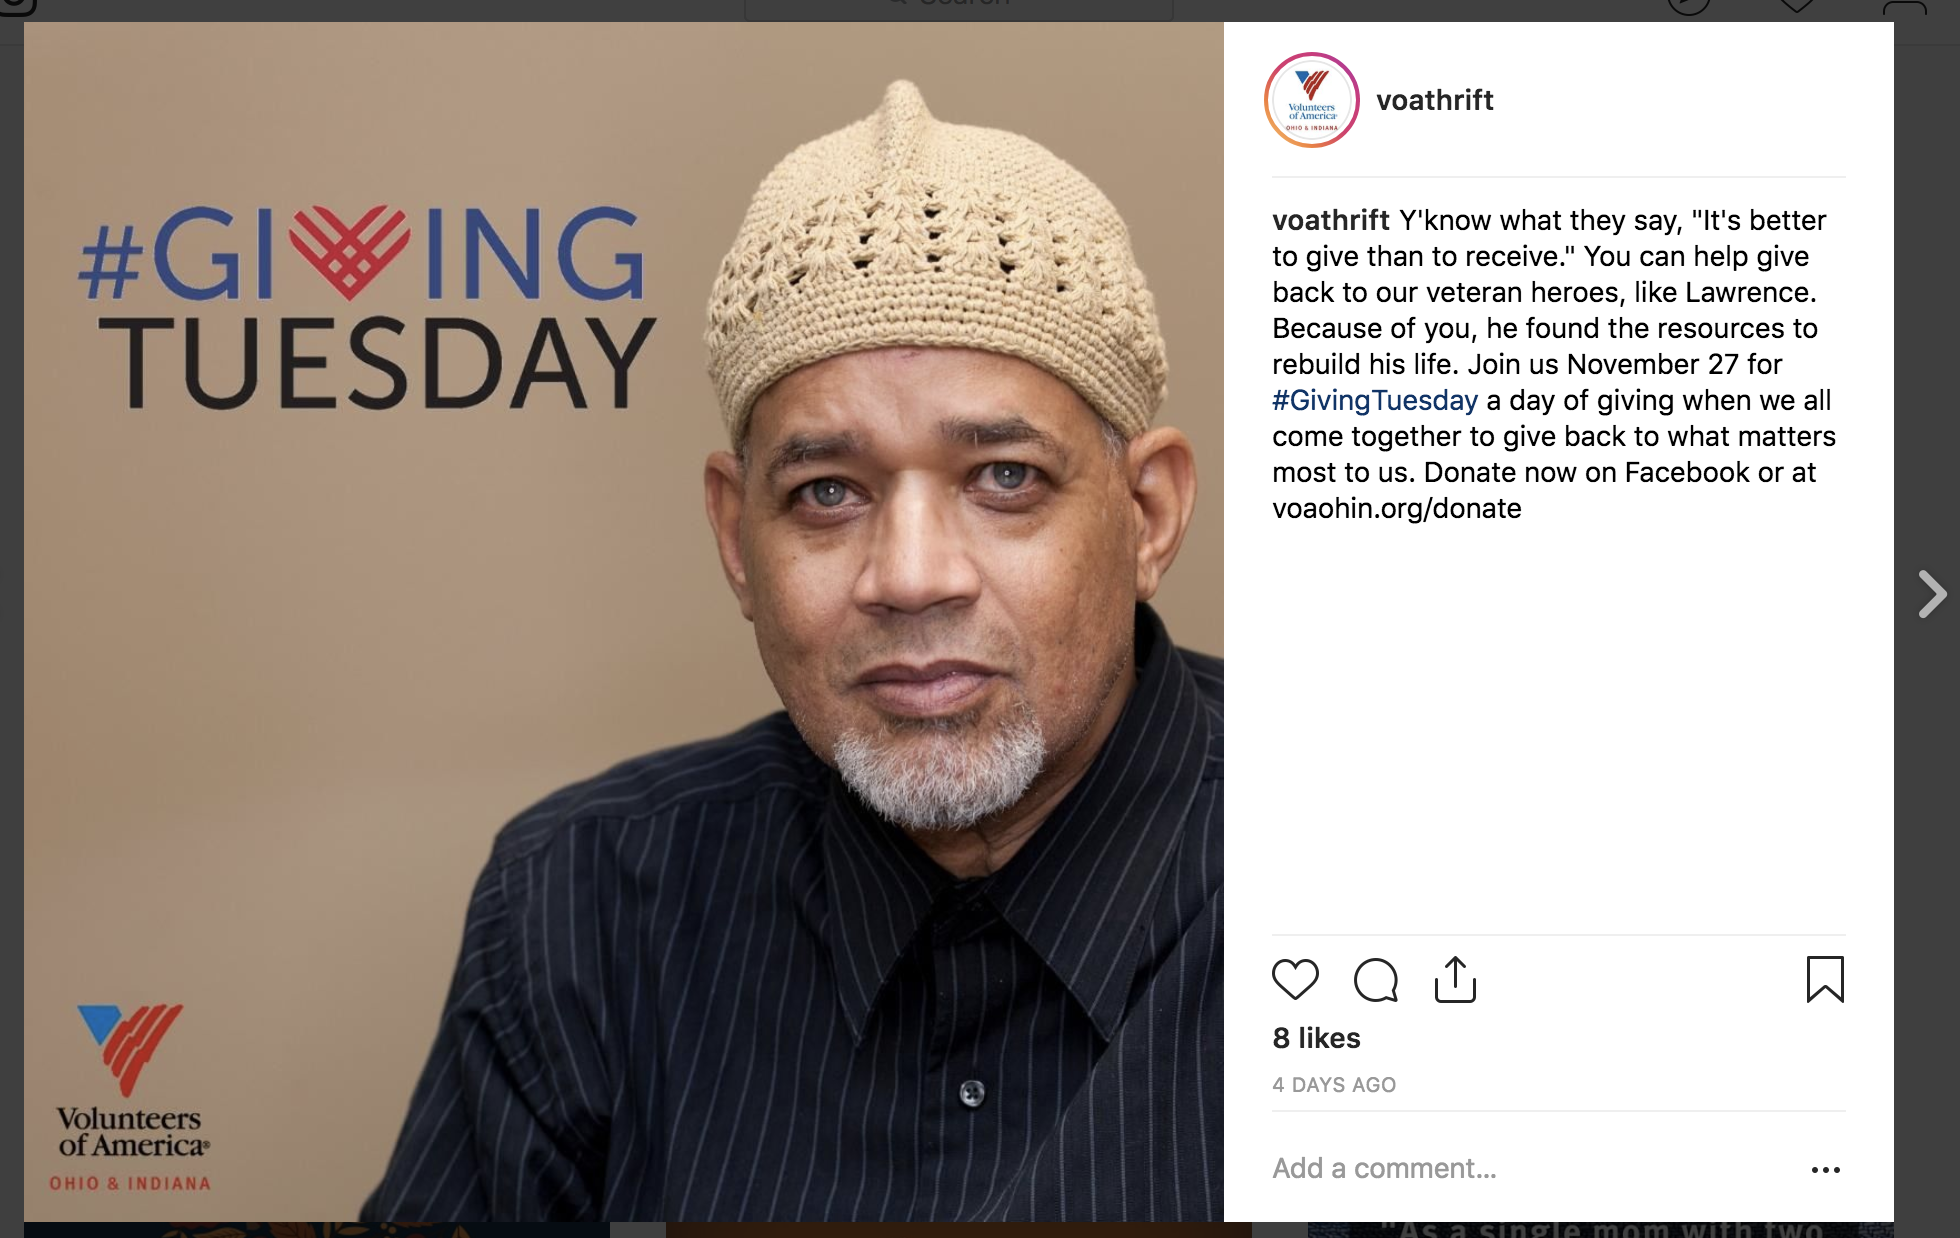Share the post using the share icon
Image resolution: width=1960 pixels, height=1238 pixels.
pyautogui.click(x=1455, y=979)
